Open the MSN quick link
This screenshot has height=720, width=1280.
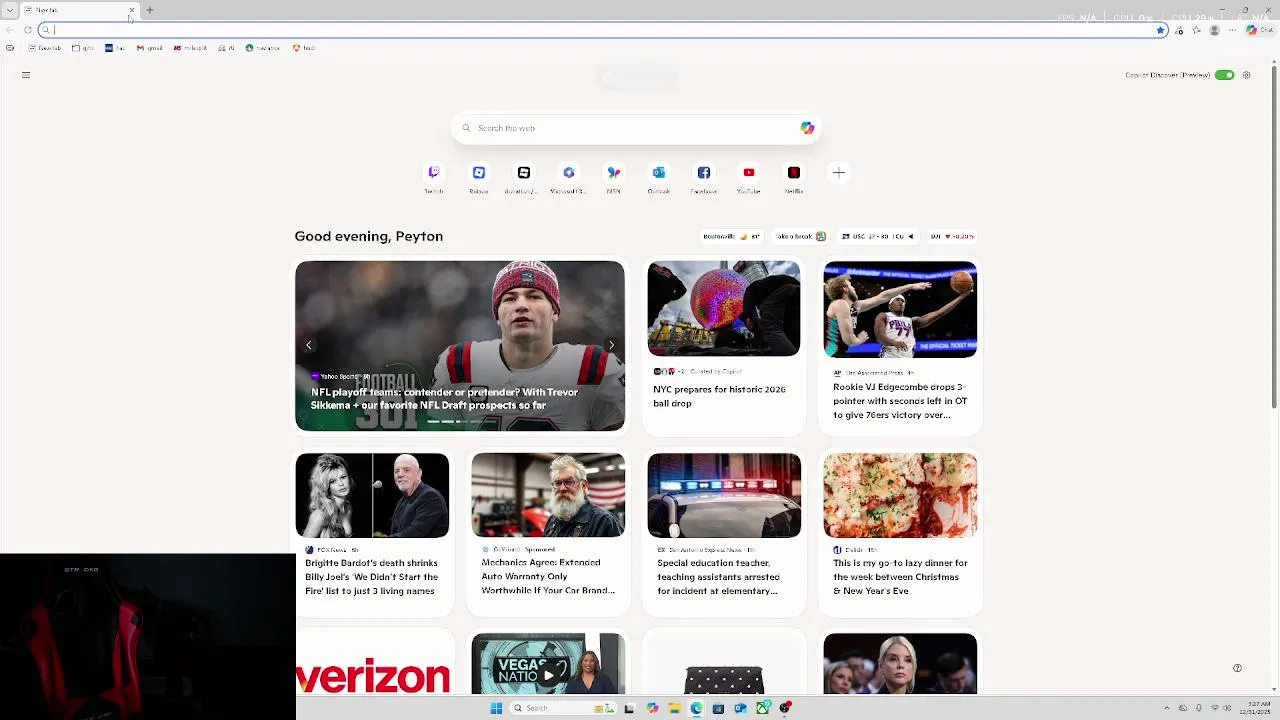point(613,173)
